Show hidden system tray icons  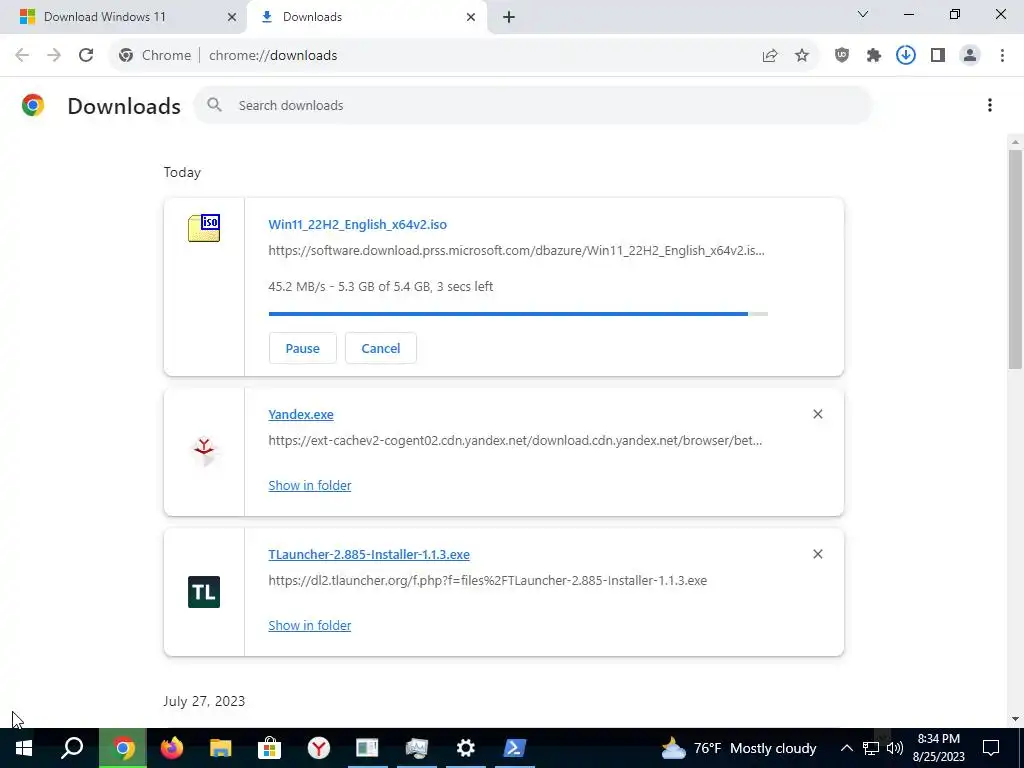tap(846, 748)
